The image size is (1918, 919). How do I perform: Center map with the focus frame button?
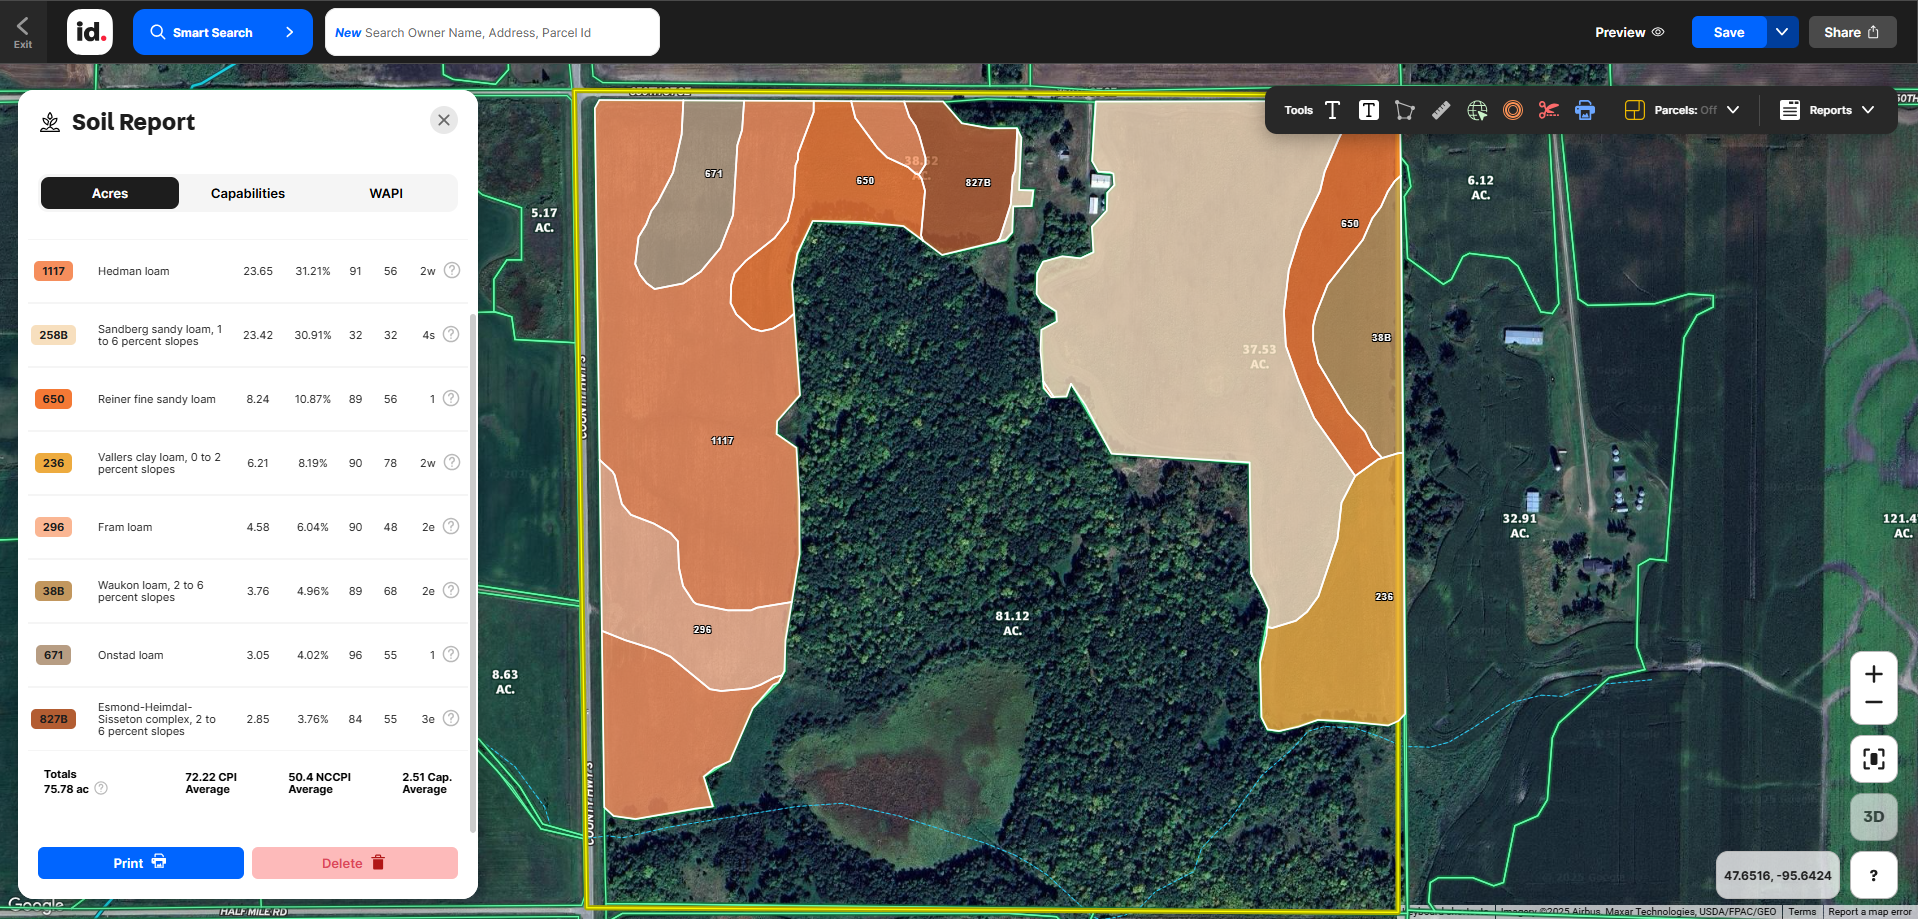[x=1873, y=759]
